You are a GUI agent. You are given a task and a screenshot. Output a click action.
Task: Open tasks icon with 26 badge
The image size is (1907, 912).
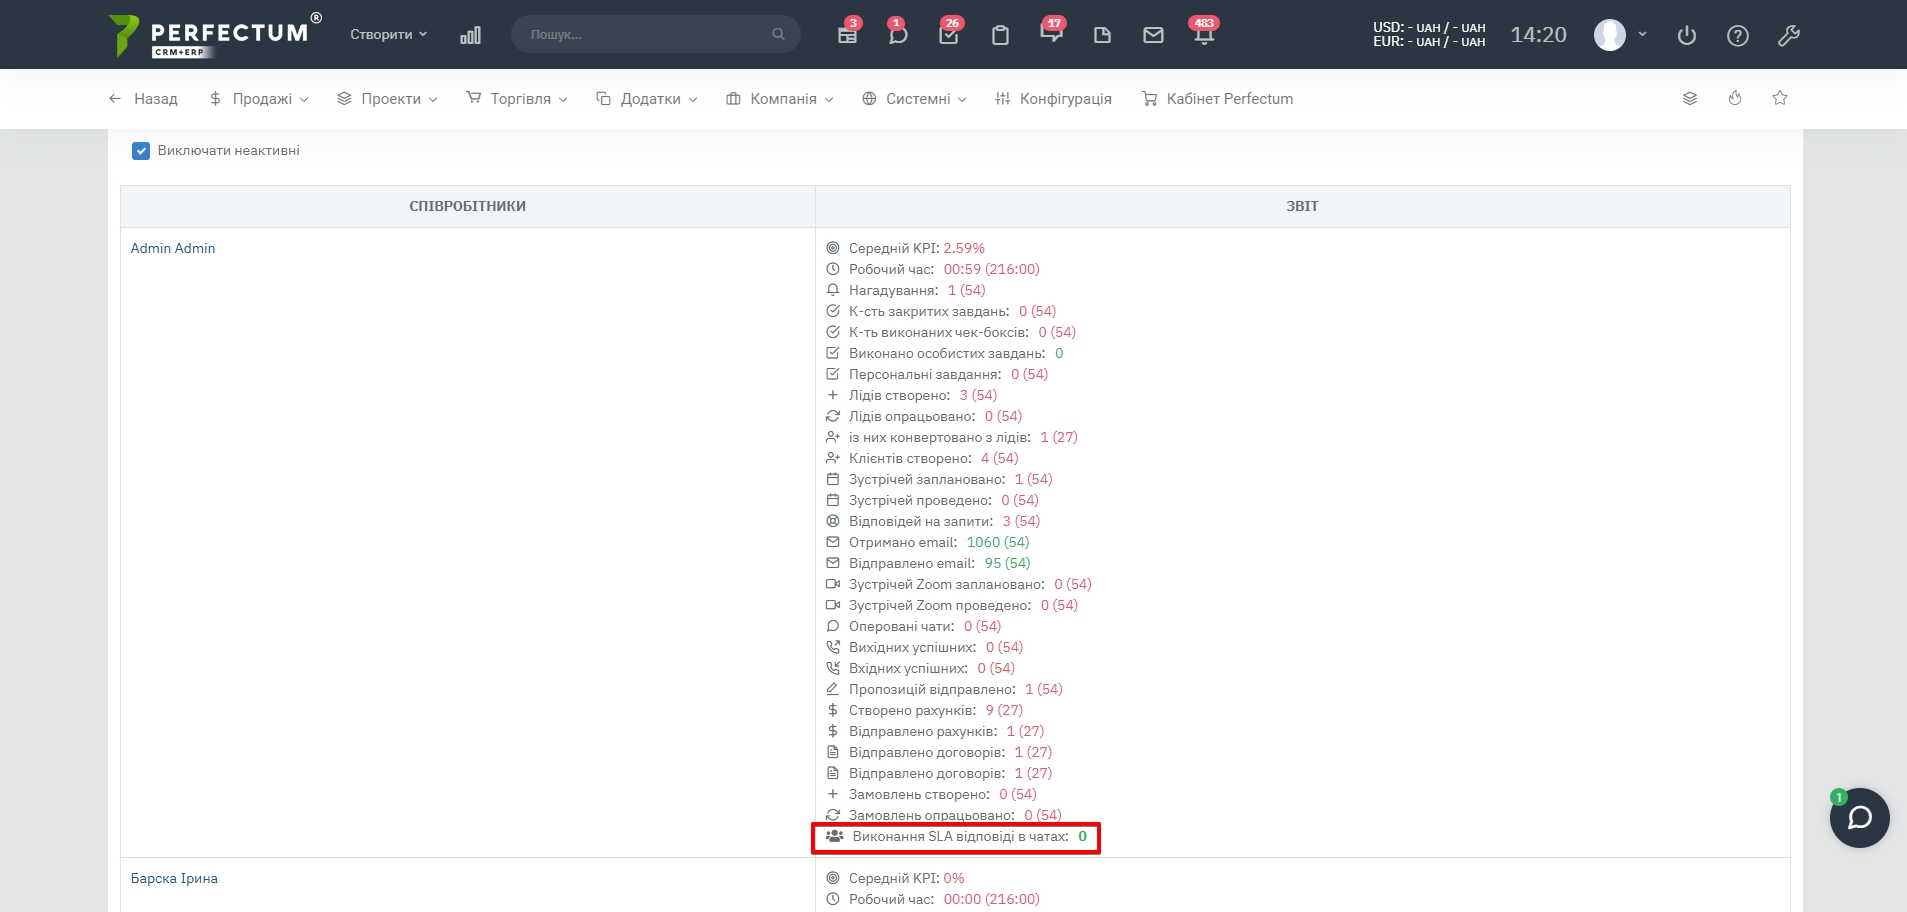[x=949, y=35]
